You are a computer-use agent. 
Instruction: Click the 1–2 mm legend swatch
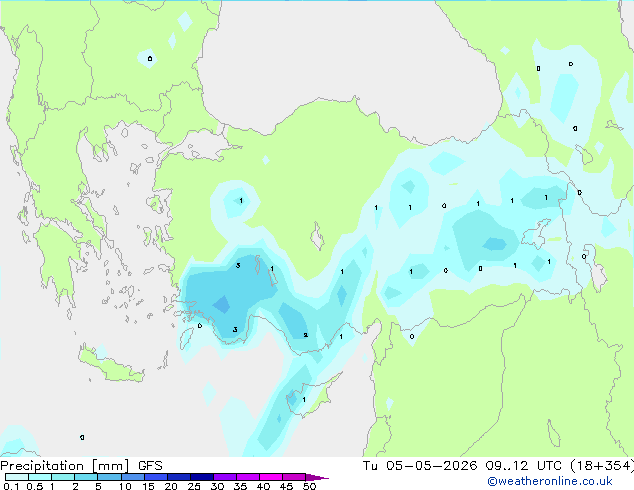coord(63,477)
